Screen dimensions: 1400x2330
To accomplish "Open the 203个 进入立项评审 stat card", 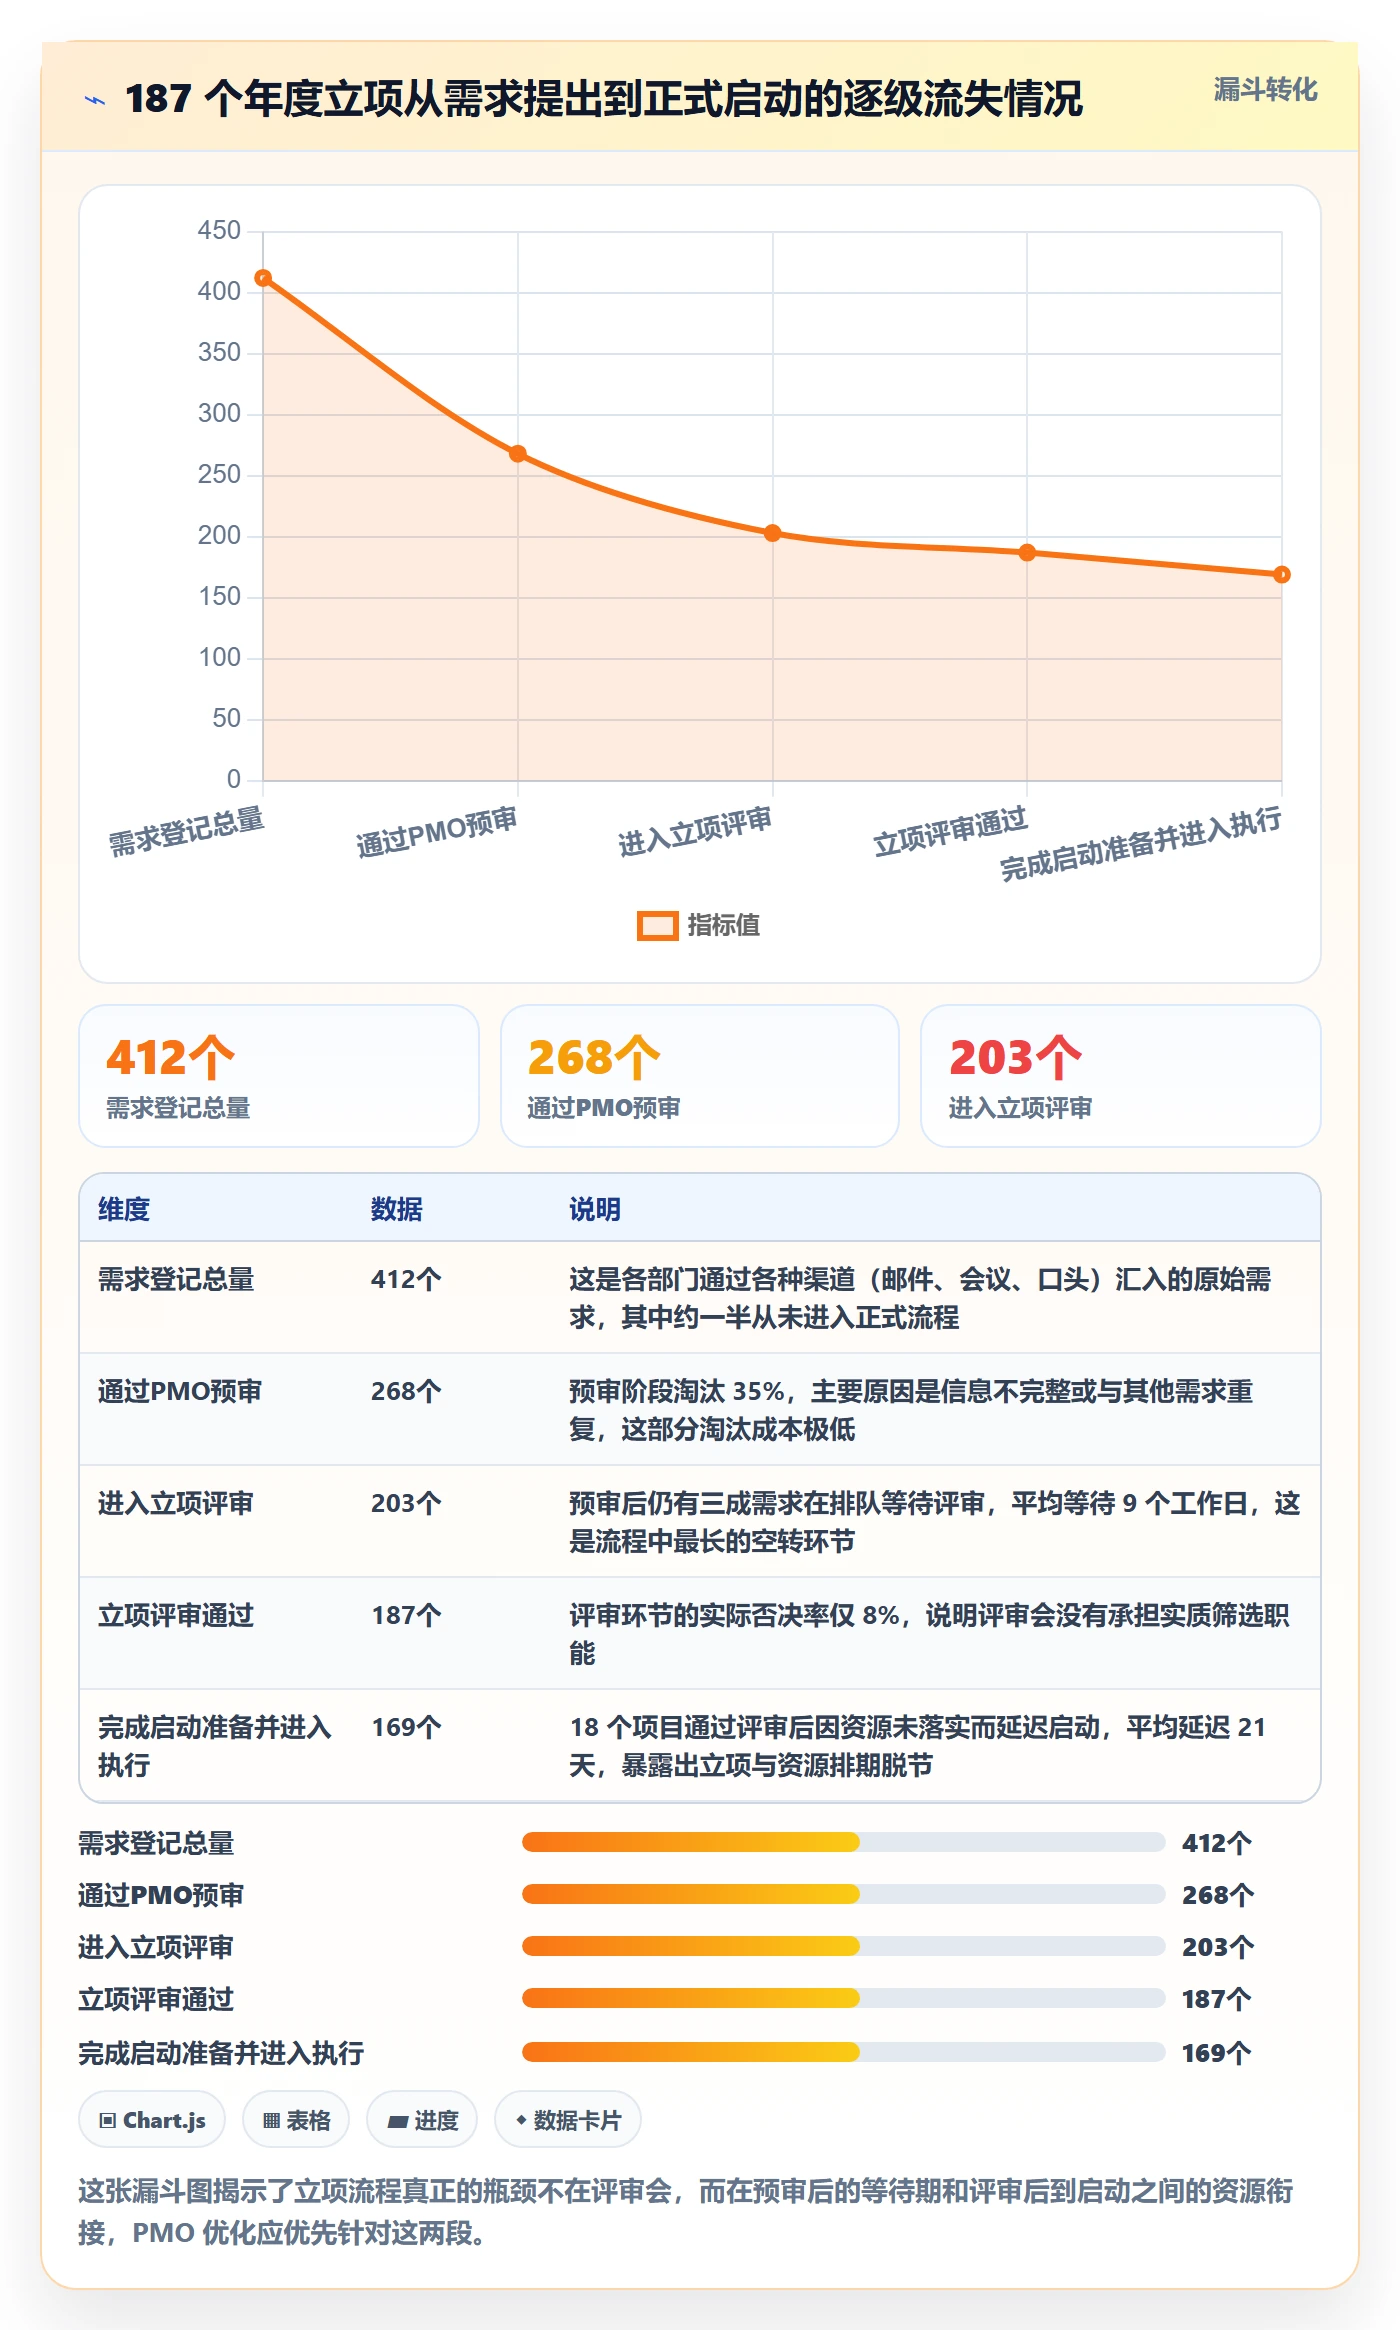I will 1121,1076.
